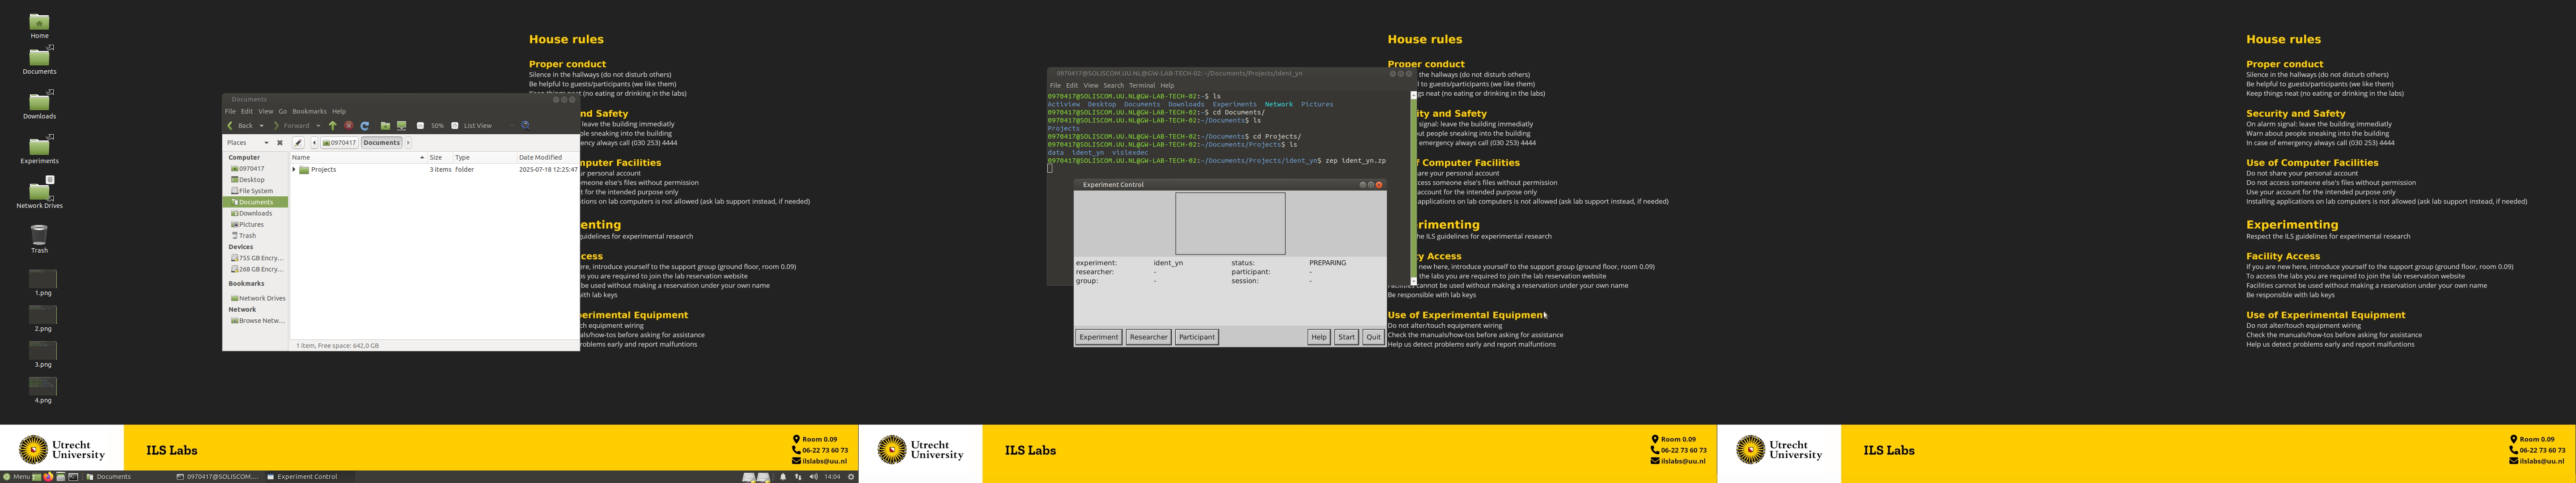Click the computer toolbar icon
2576x483 pixels.
(x=402, y=126)
